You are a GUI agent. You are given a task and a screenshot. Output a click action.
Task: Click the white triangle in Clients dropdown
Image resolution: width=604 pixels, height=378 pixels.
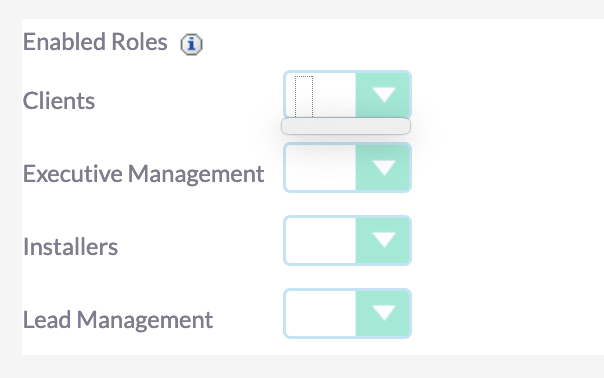384,94
